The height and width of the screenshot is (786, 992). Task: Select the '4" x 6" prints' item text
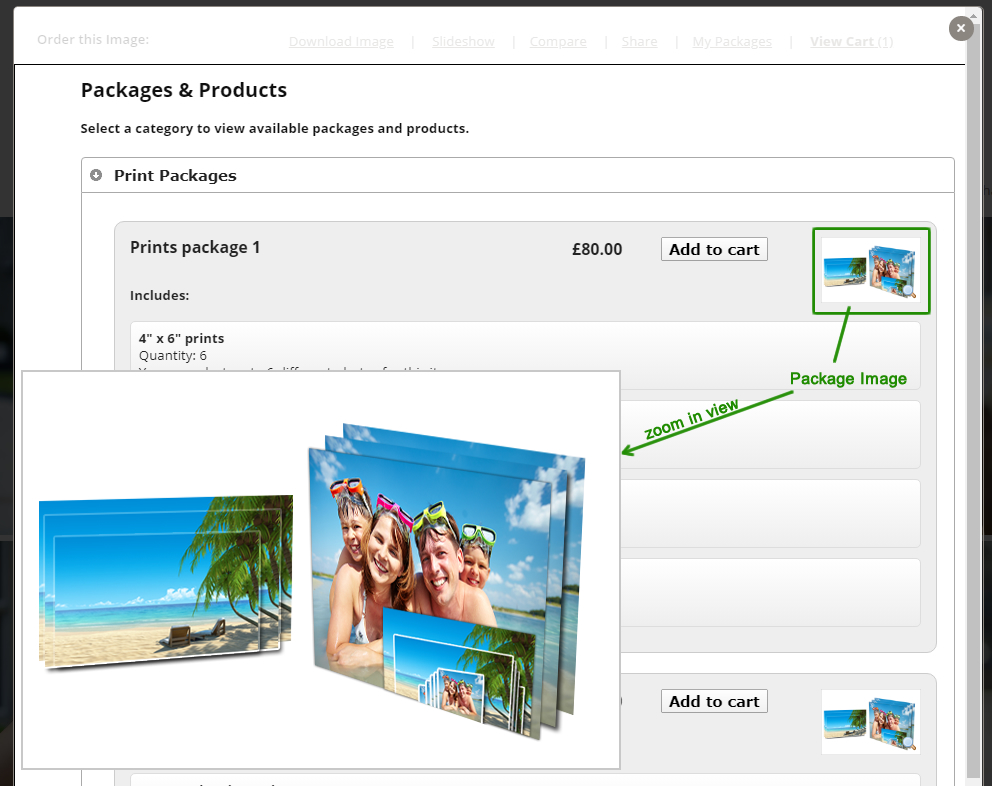pos(182,339)
